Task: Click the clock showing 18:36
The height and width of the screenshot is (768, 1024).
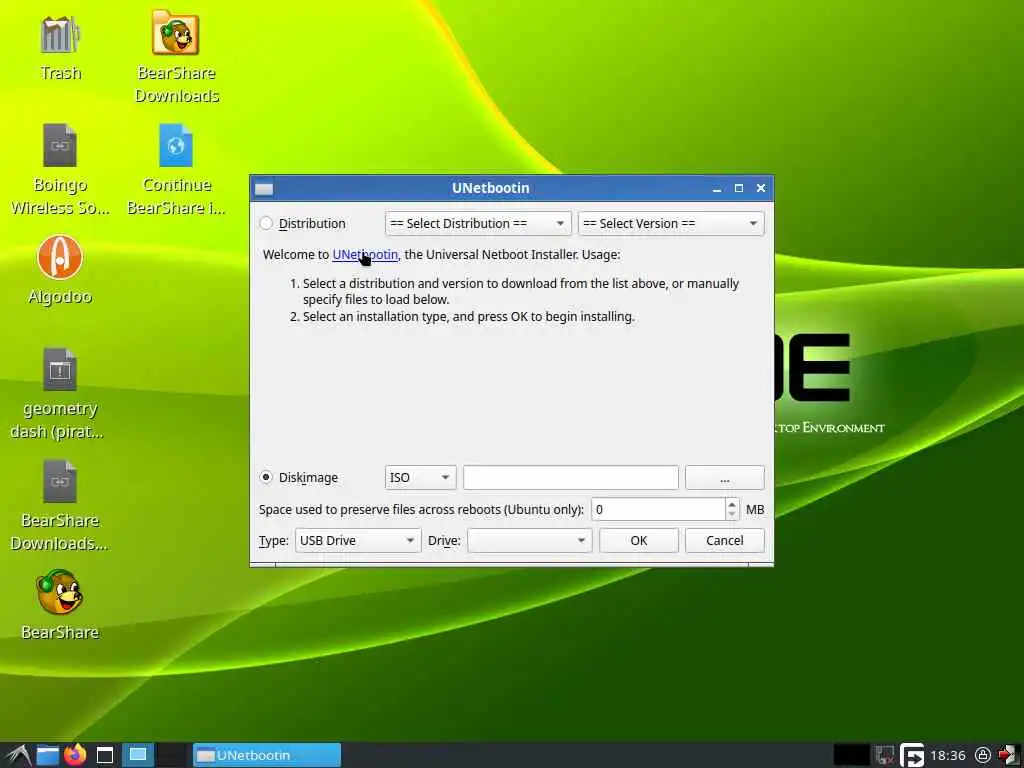Action: pos(948,756)
